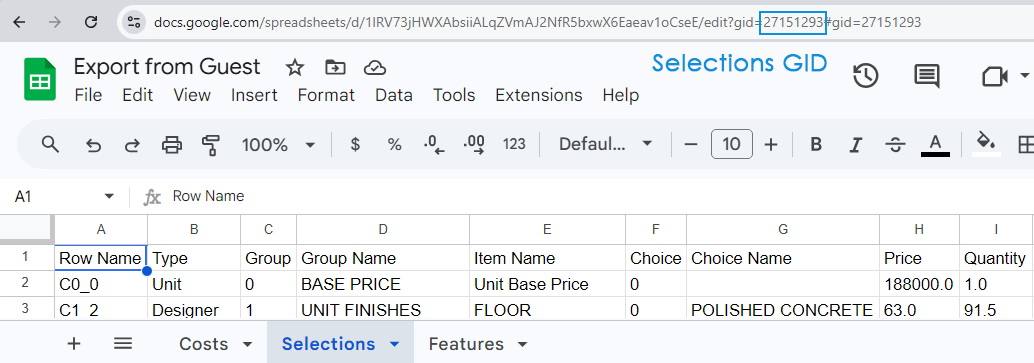Open the Default font dropdown
The image size is (1034, 363).
[x=605, y=144]
